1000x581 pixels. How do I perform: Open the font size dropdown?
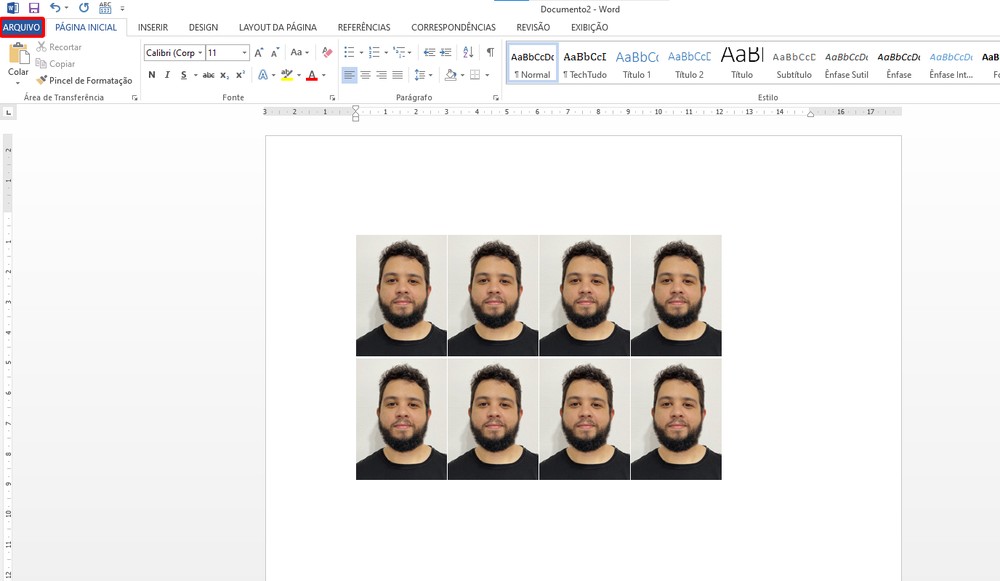(x=245, y=51)
